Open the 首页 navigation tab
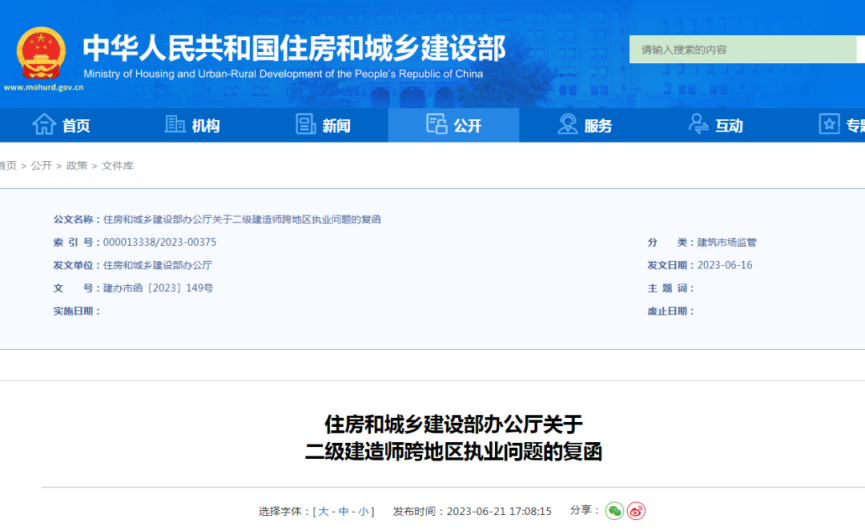Image resolution: width=865 pixels, height=531 pixels. click(x=61, y=125)
